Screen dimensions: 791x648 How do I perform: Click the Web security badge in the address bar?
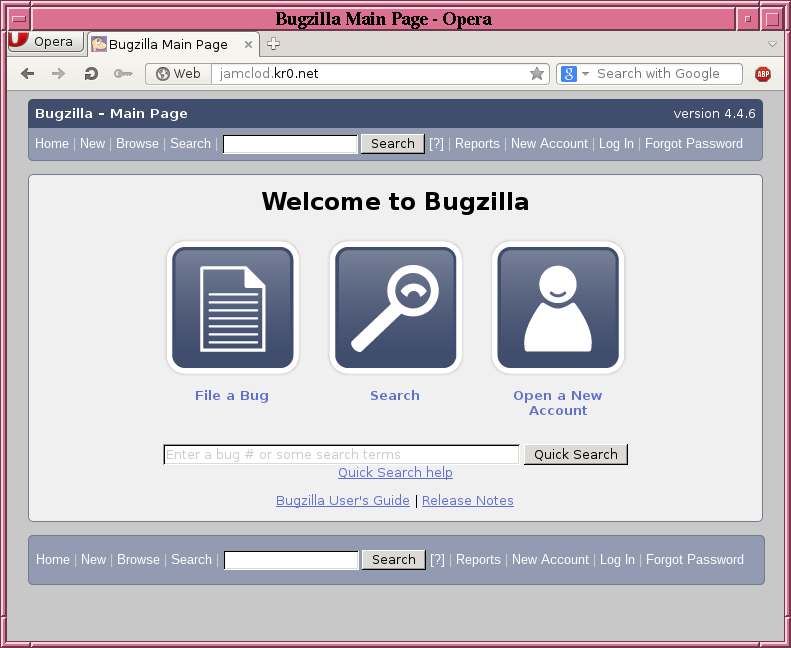[x=178, y=74]
